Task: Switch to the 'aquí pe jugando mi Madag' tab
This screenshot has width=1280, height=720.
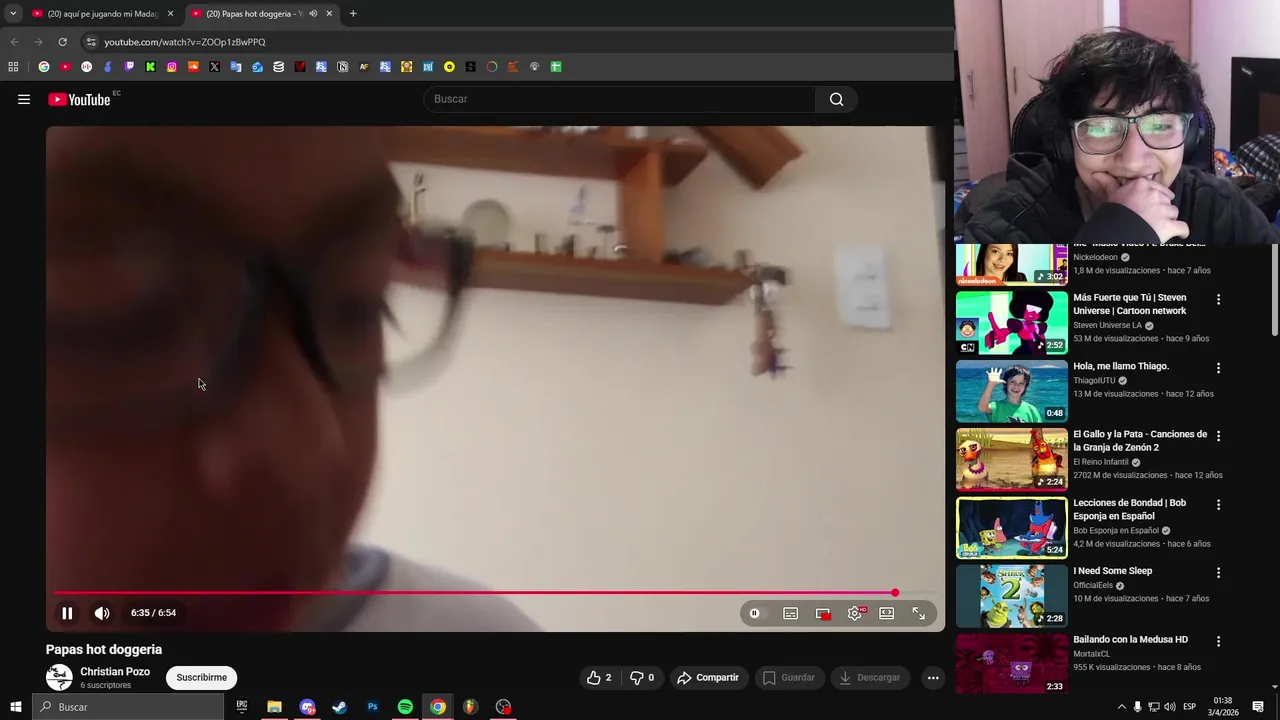Action: tap(103, 14)
